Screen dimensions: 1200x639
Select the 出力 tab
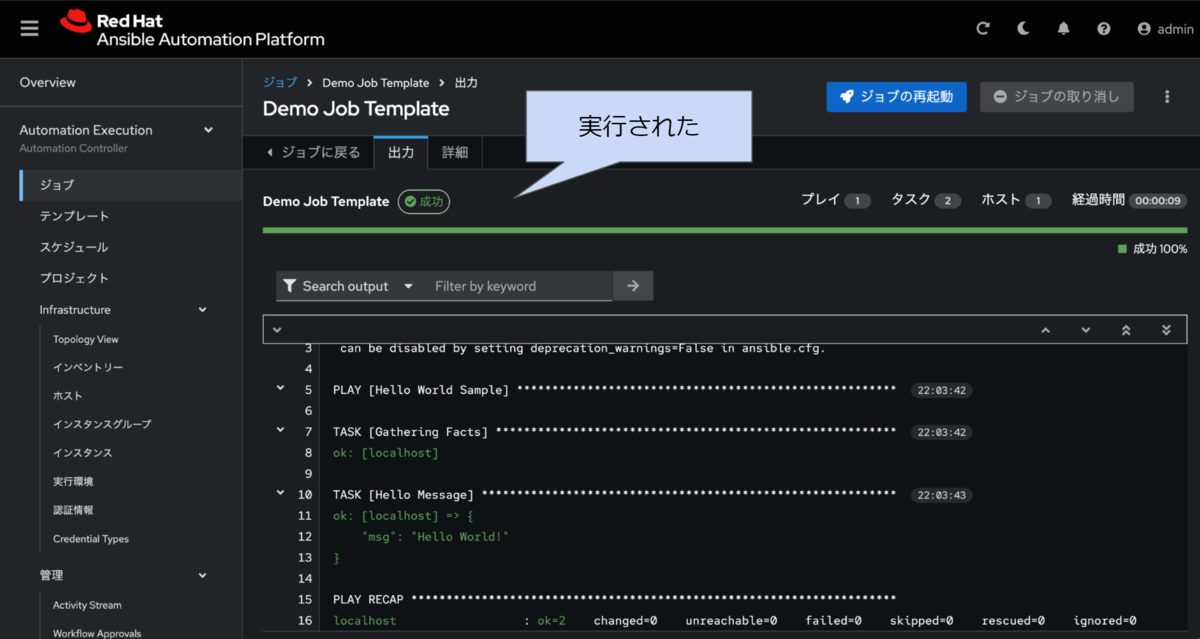click(x=401, y=153)
